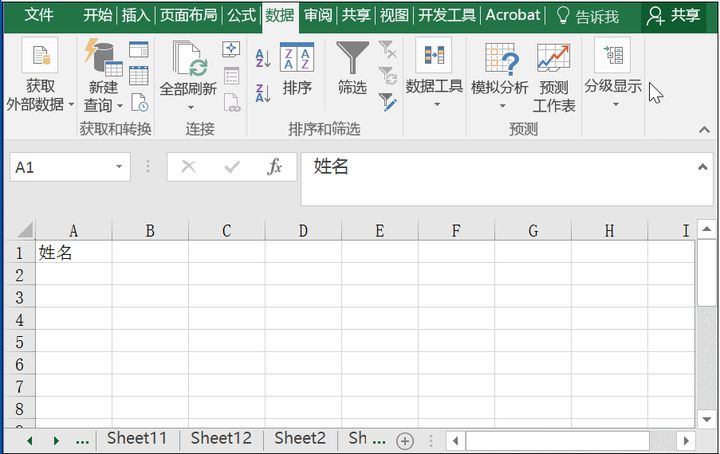The image size is (720, 454).
Task: Sort descending with the Z-to-A icon
Action: pyautogui.click(x=263, y=93)
